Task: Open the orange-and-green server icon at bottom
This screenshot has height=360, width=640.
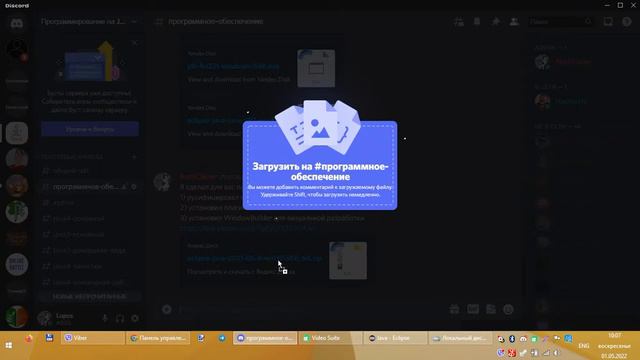Action: [x=17, y=316]
